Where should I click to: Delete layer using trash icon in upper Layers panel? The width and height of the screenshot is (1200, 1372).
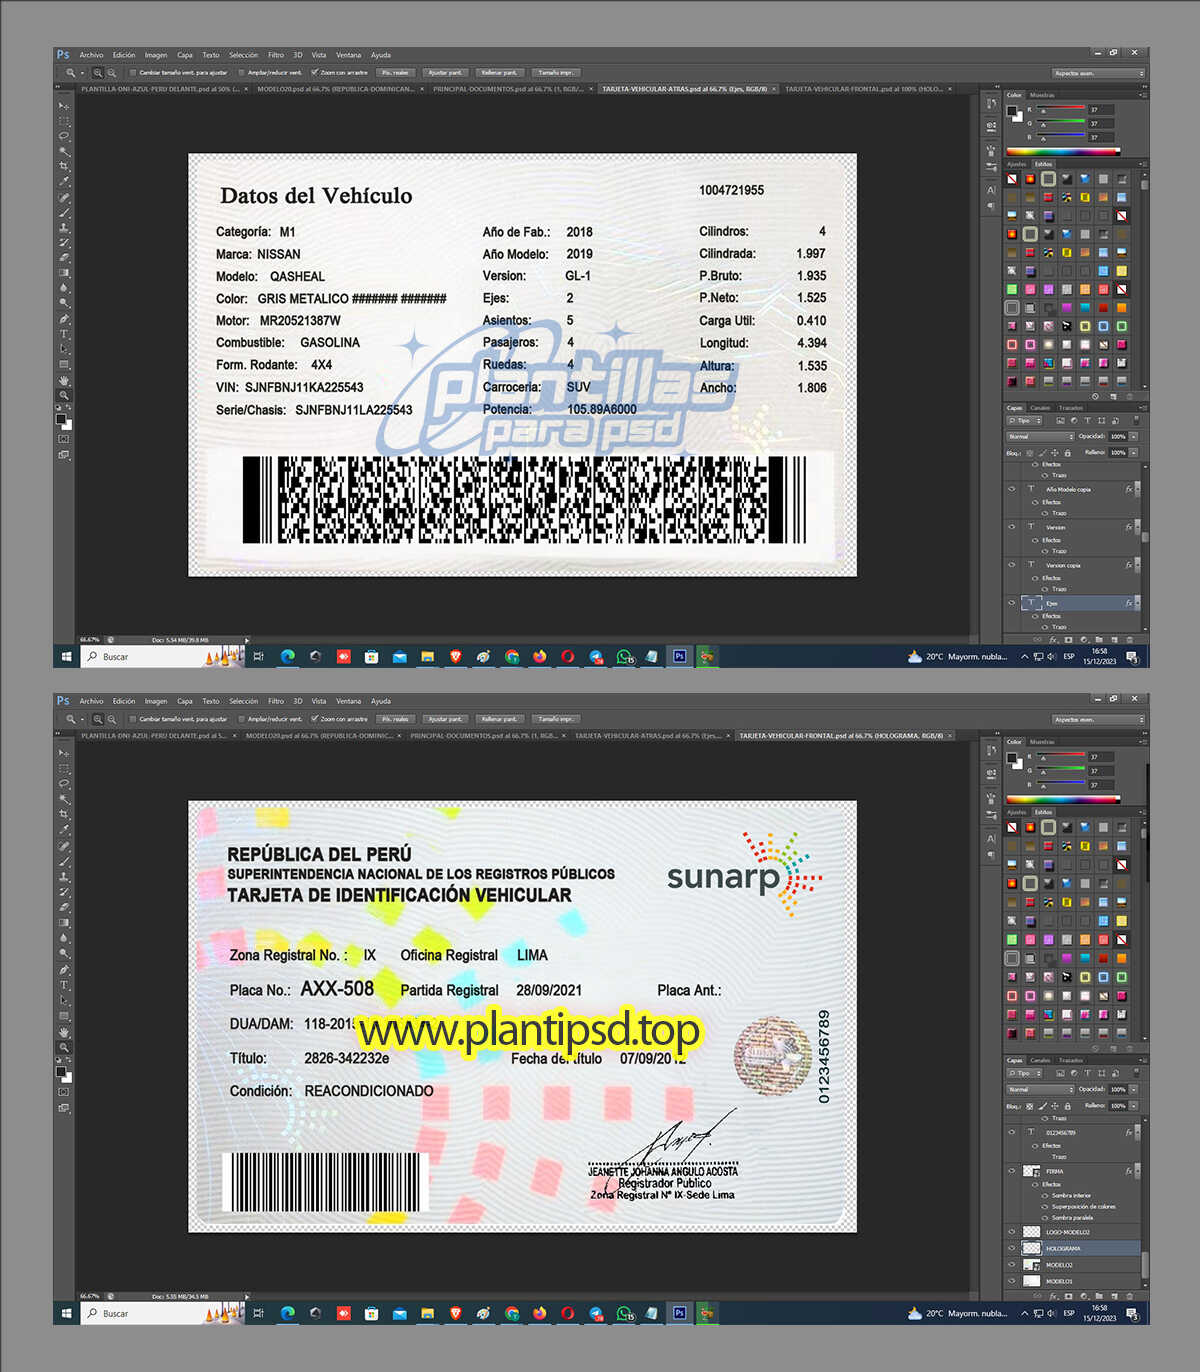point(1130,639)
